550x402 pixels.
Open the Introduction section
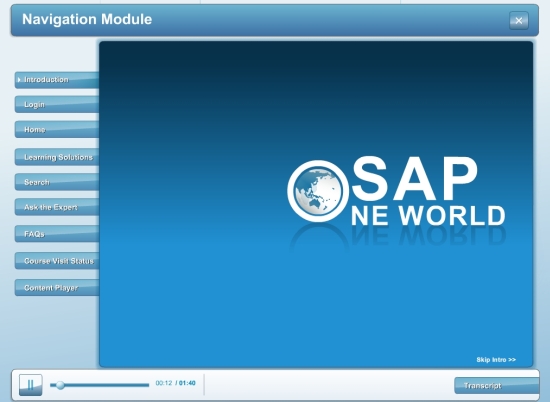(x=57, y=80)
